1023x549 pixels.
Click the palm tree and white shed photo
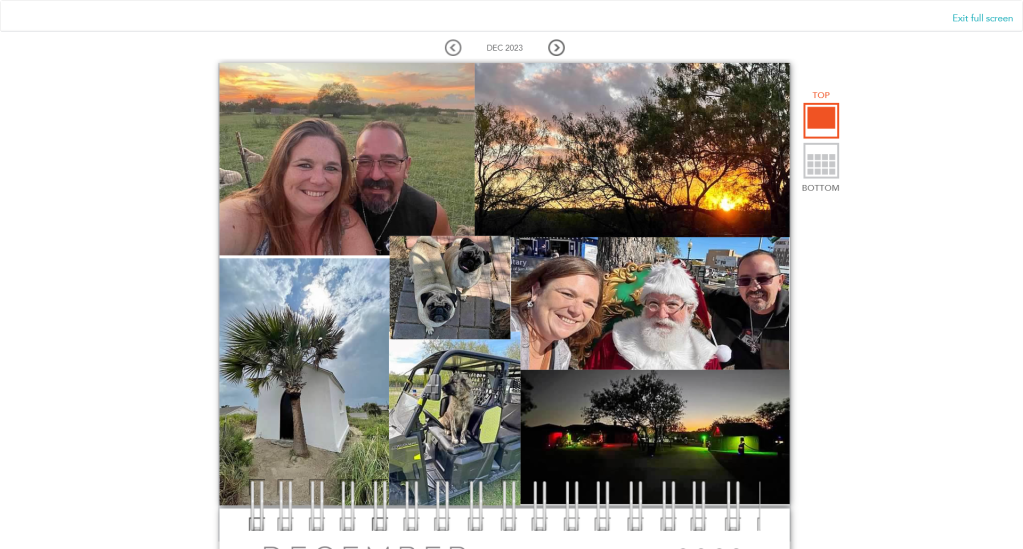click(303, 380)
